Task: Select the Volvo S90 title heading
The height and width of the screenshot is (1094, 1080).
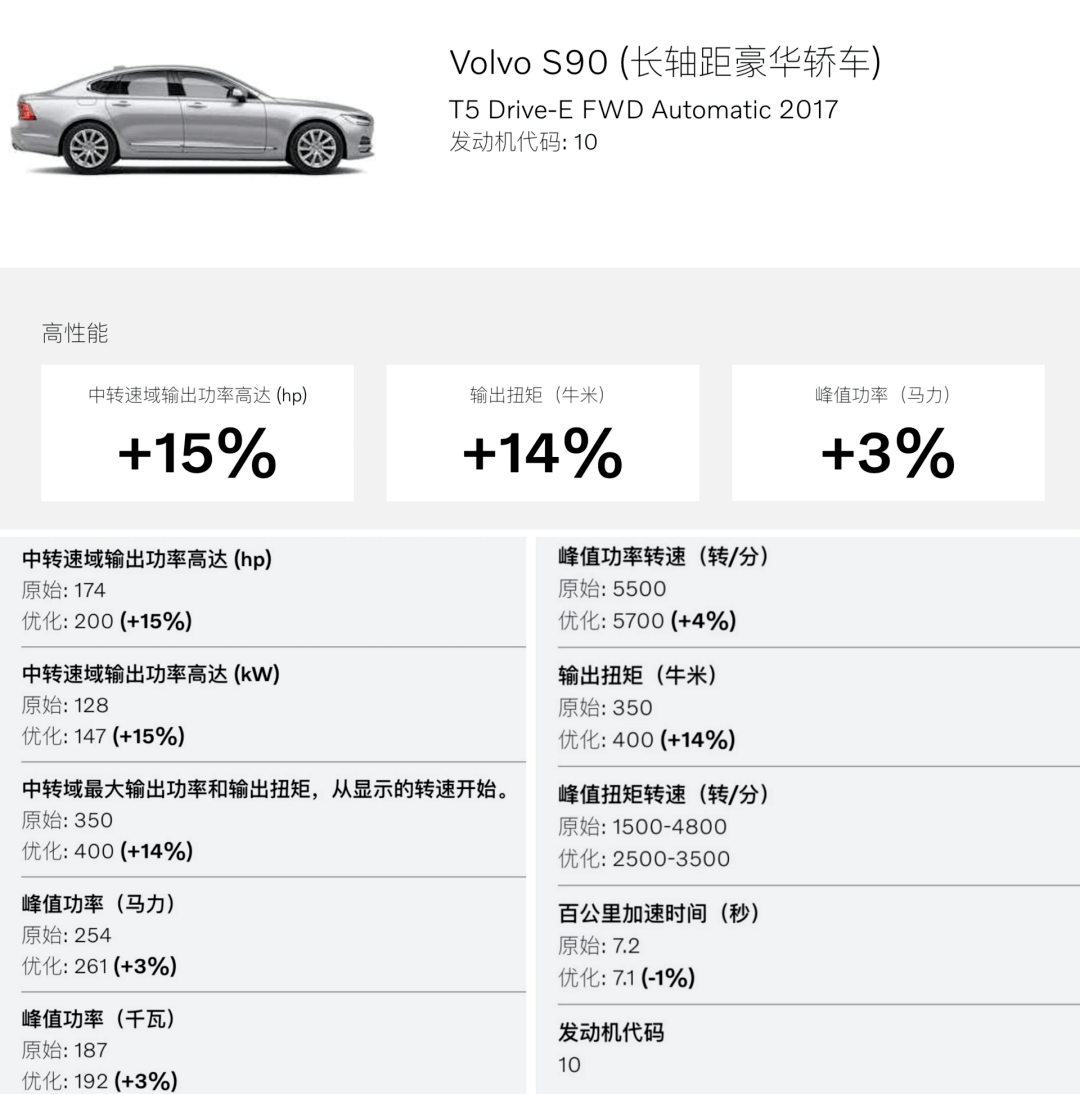Action: [x=666, y=63]
